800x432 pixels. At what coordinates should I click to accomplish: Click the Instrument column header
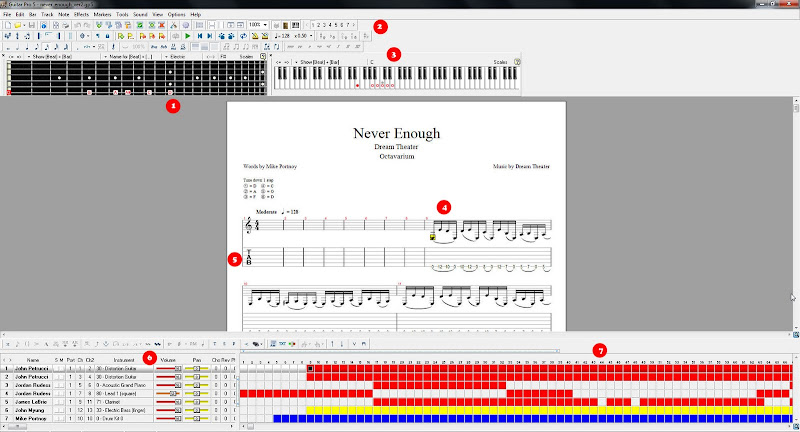(124, 360)
